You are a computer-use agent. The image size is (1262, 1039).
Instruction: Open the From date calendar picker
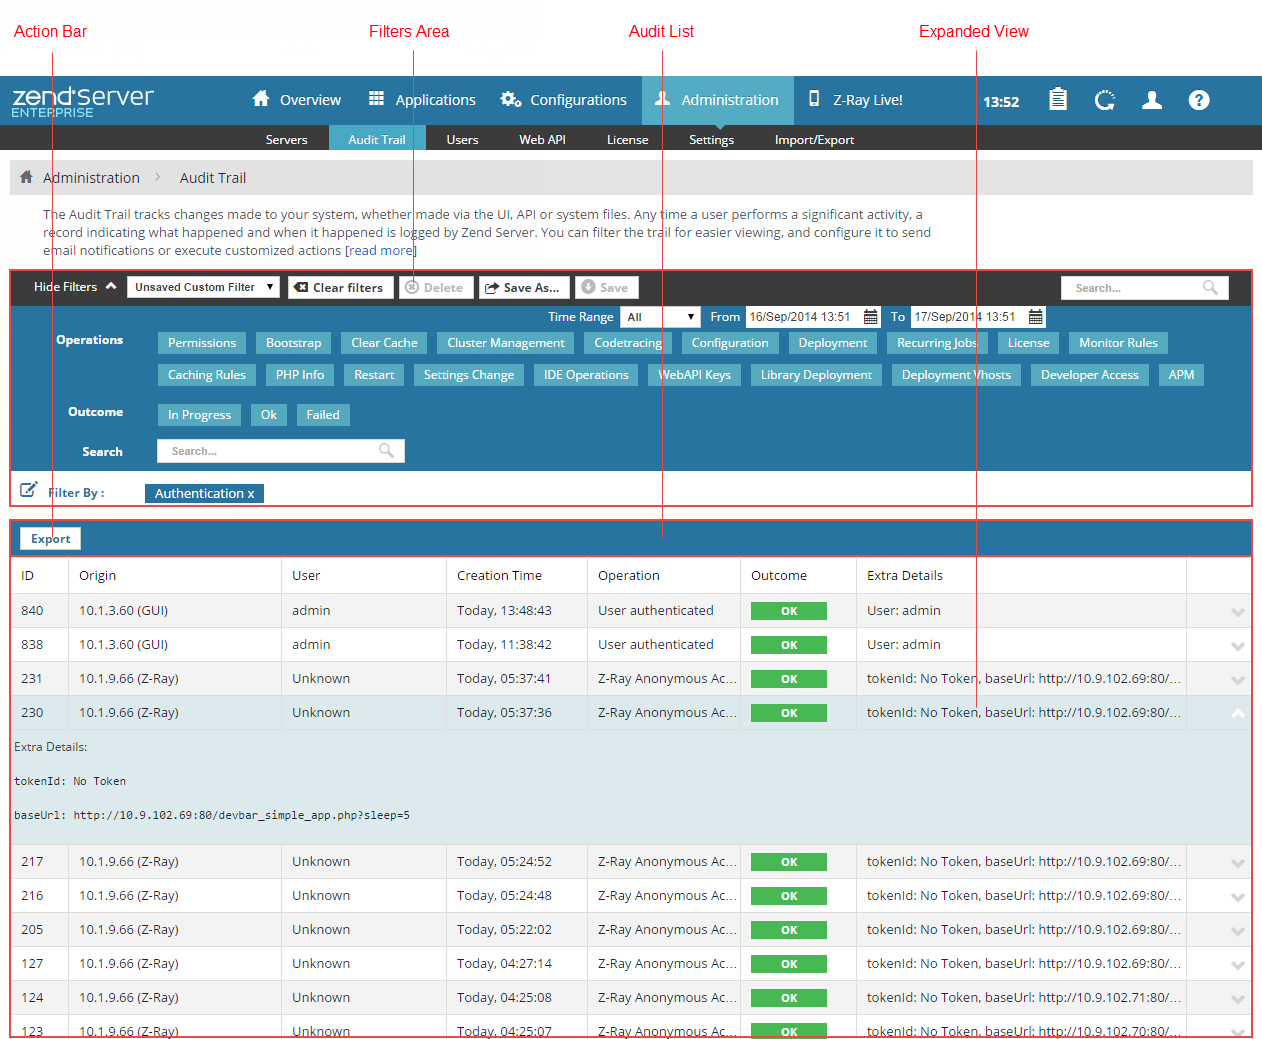tap(870, 317)
